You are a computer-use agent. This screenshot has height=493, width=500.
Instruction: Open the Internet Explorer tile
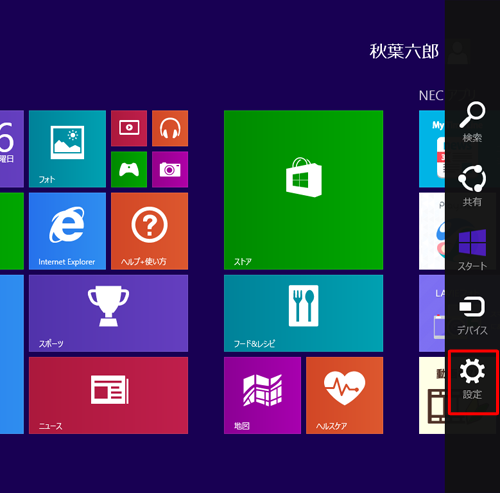67,231
